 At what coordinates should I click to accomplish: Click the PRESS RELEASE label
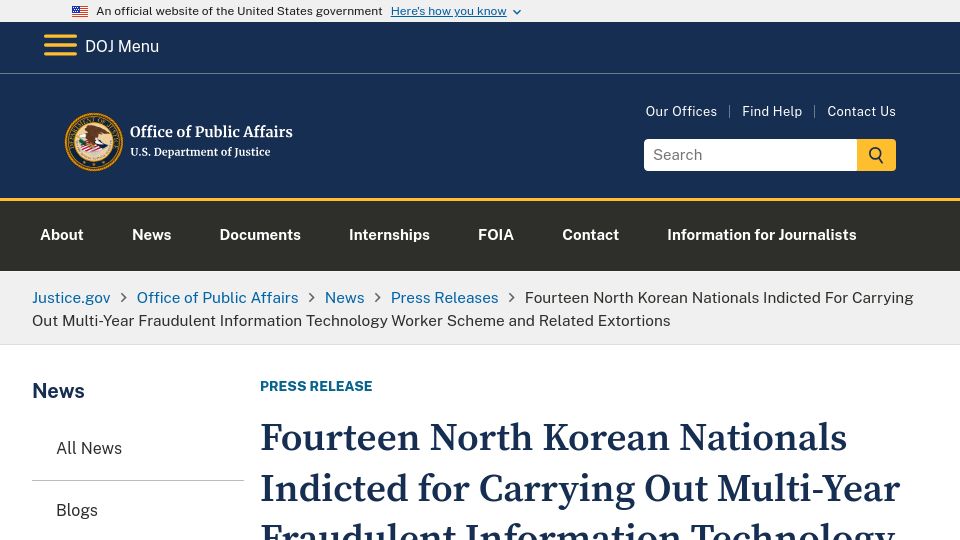pos(316,386)
